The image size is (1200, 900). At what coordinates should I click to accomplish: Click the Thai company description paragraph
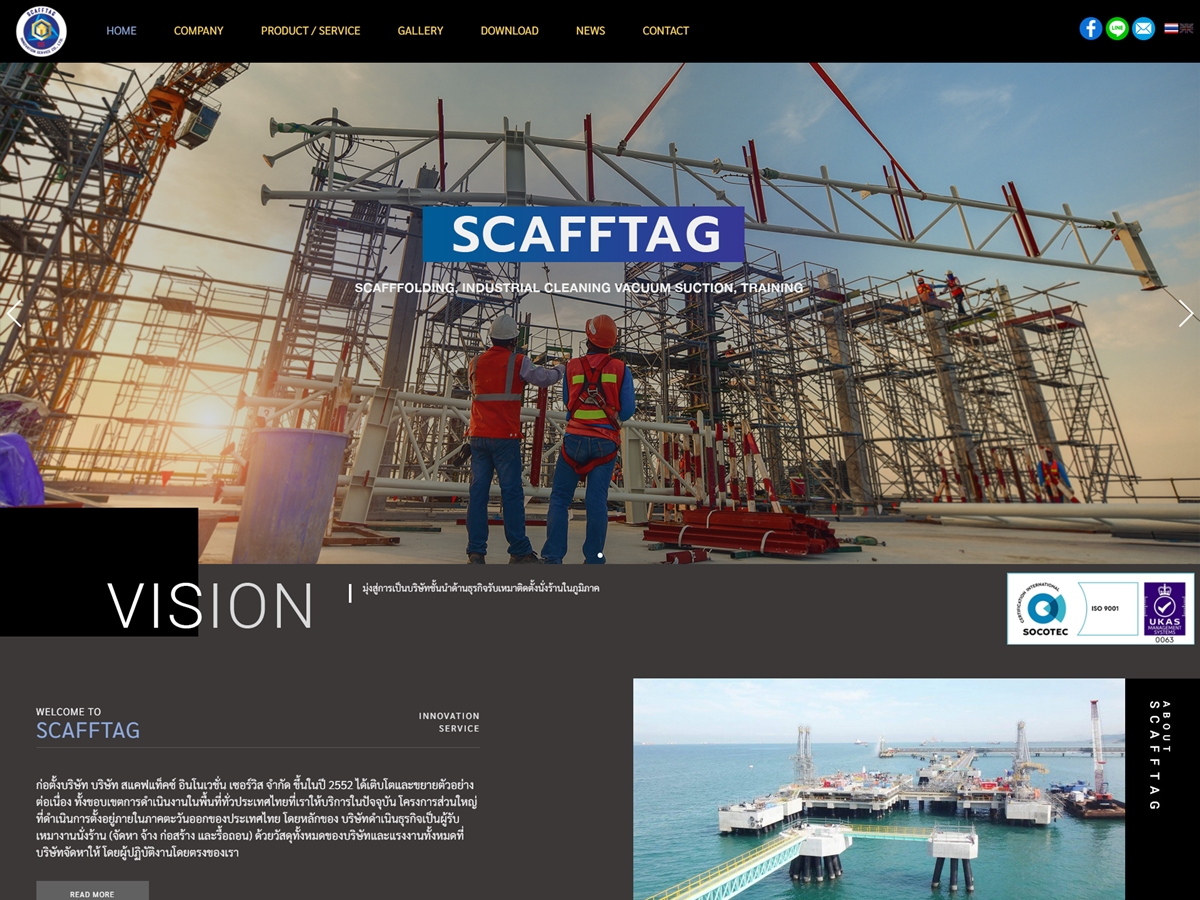click(255, 818)
